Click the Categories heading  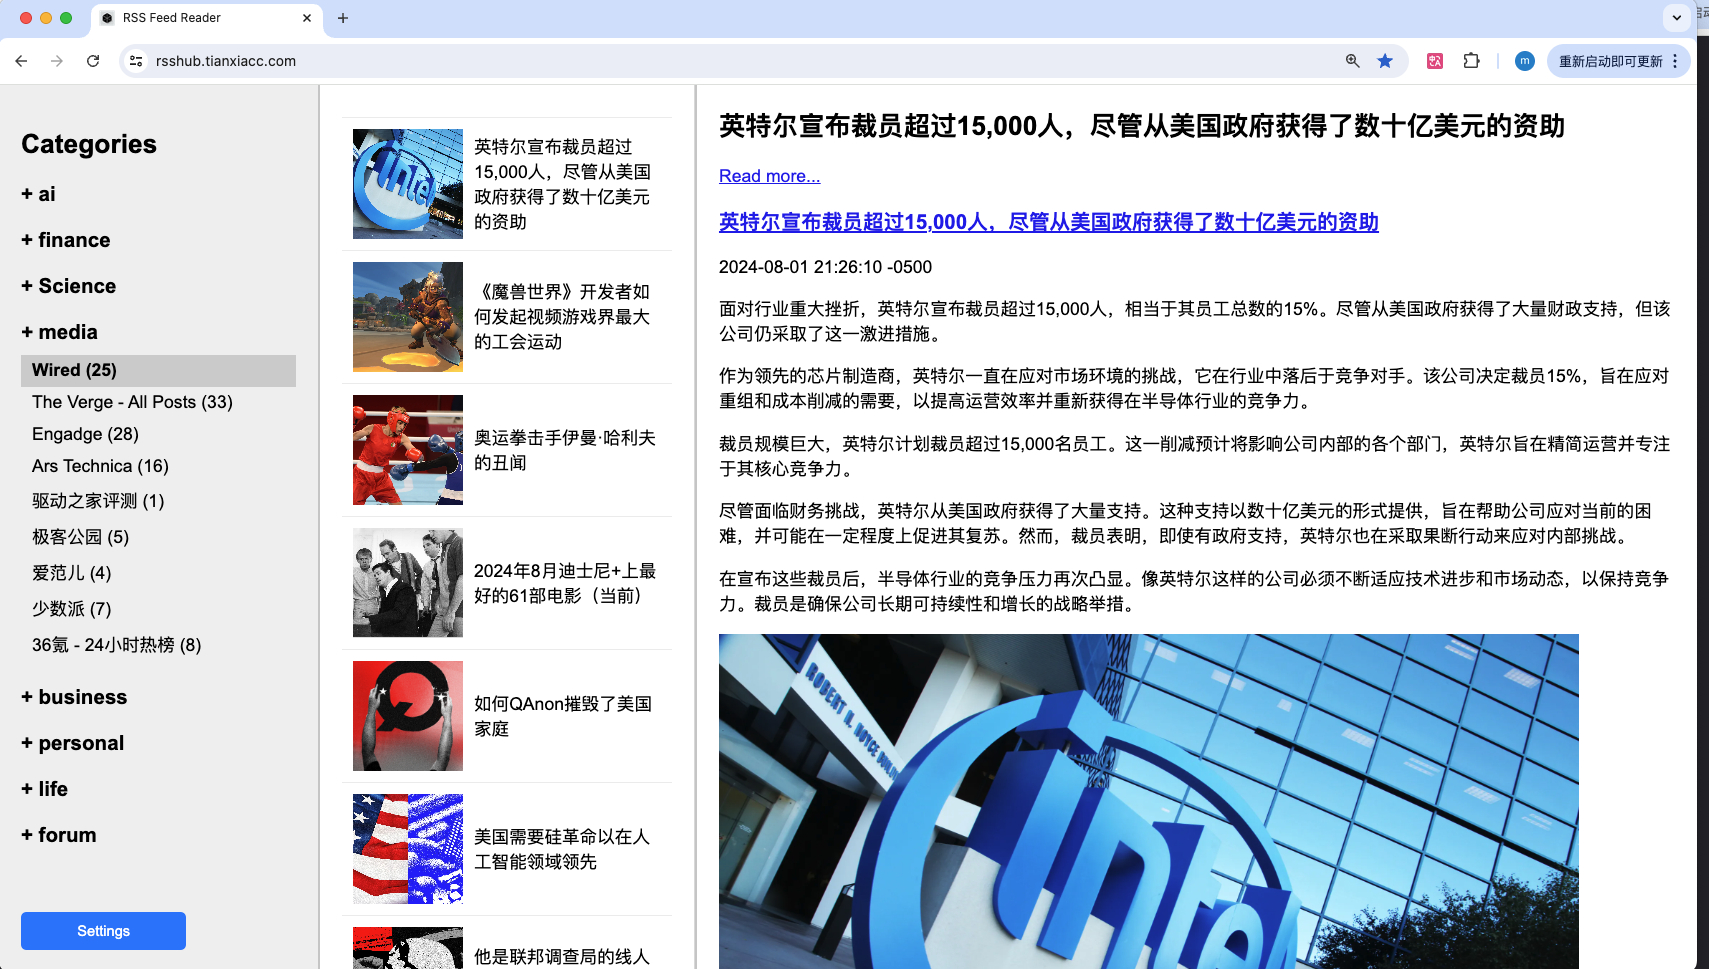tap(89, 144)
